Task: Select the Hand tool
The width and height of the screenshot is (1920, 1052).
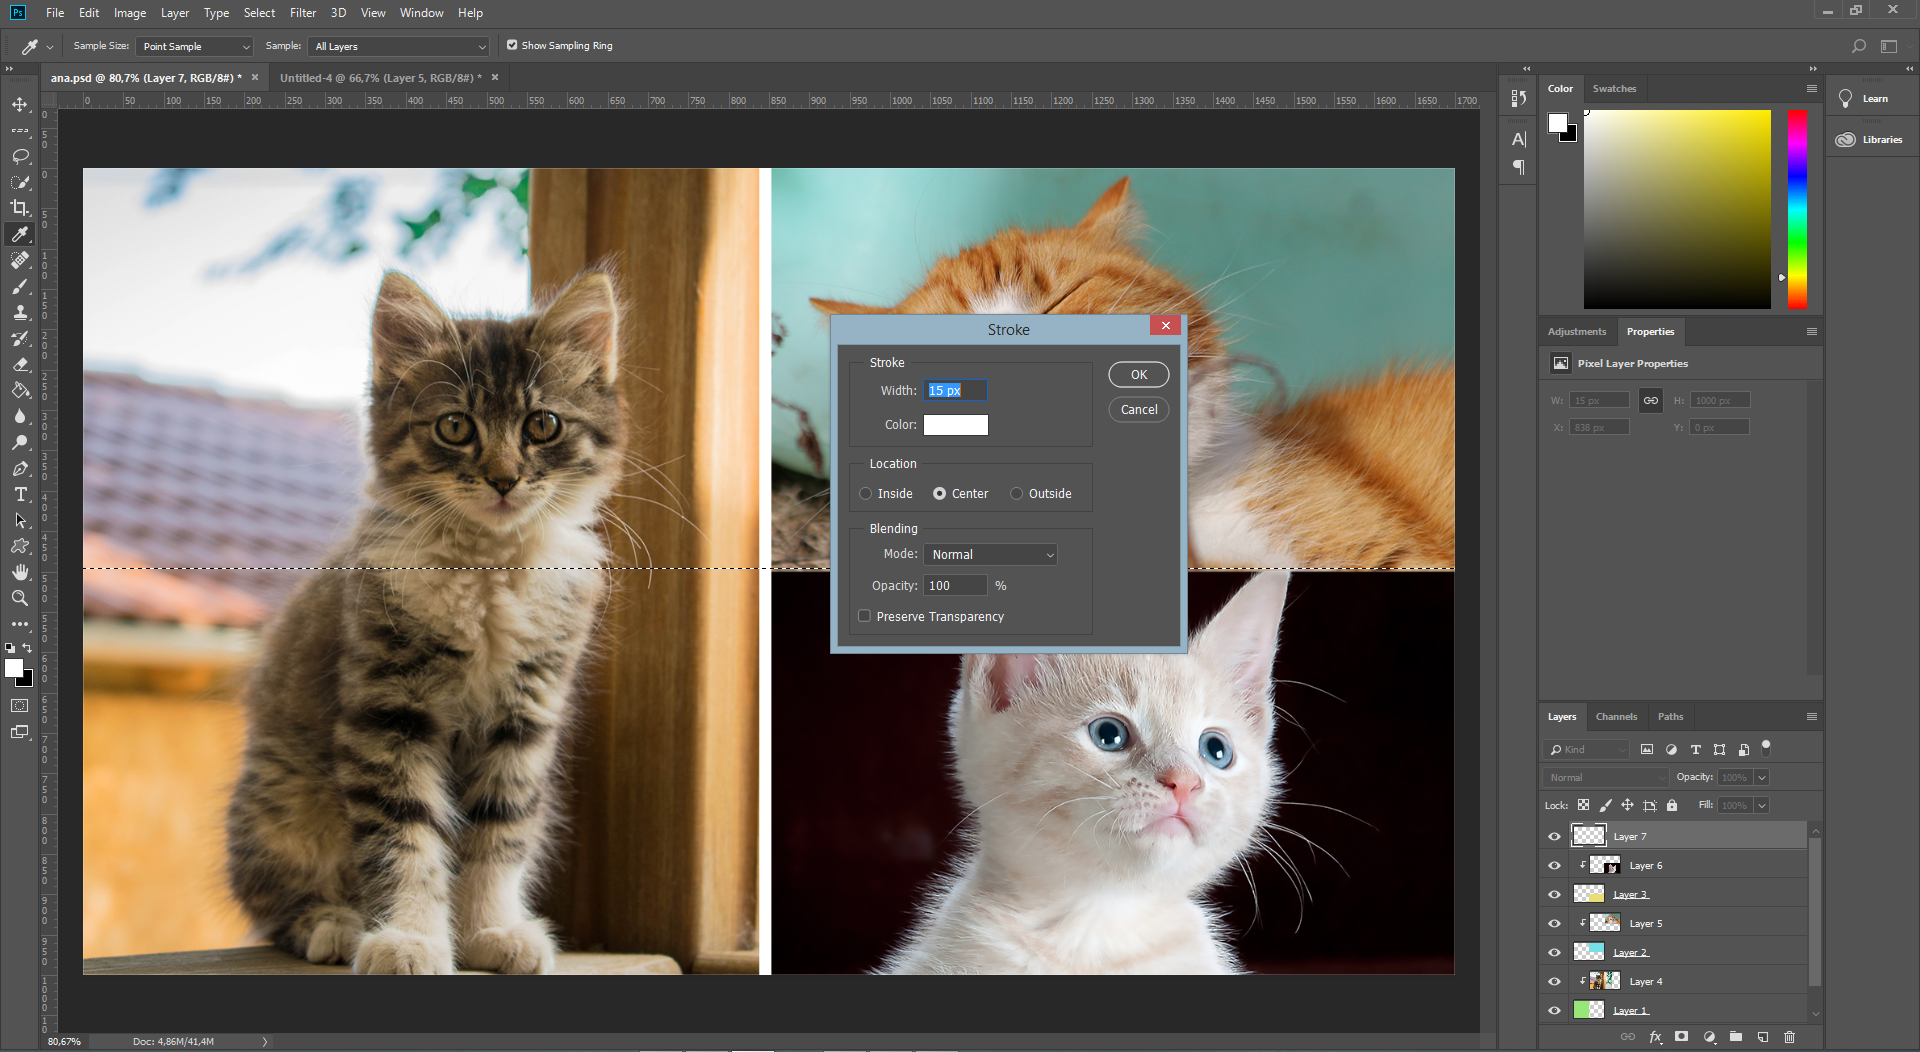Action: pos(20,572)
